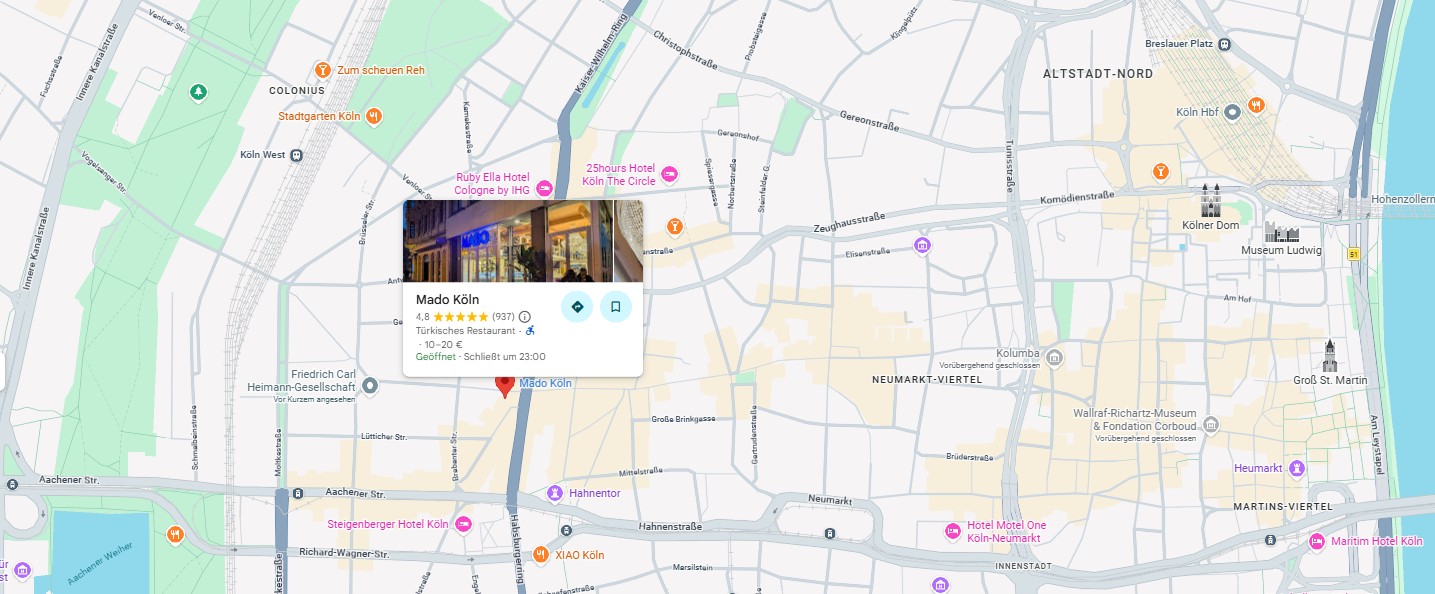Image resolution: width=1435 pixels, height=594 pixels.
Task: Click the purple museum marker on Zeughausstraße
Action: 922,245
